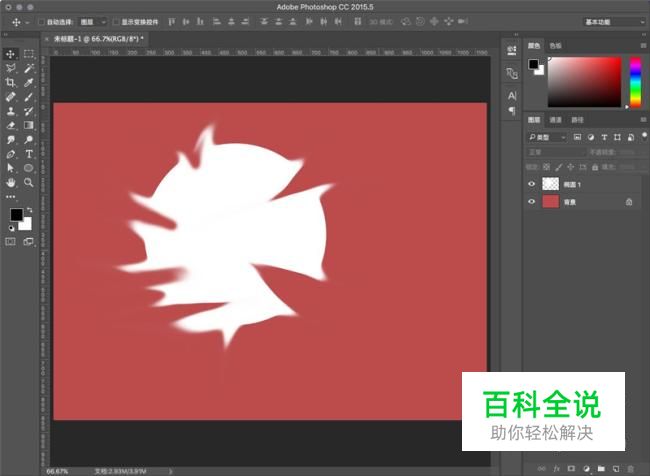Select the Horizontal Type tool
Image resolution: width=650 pixels, height=476 pixels.
pos(29,155)
